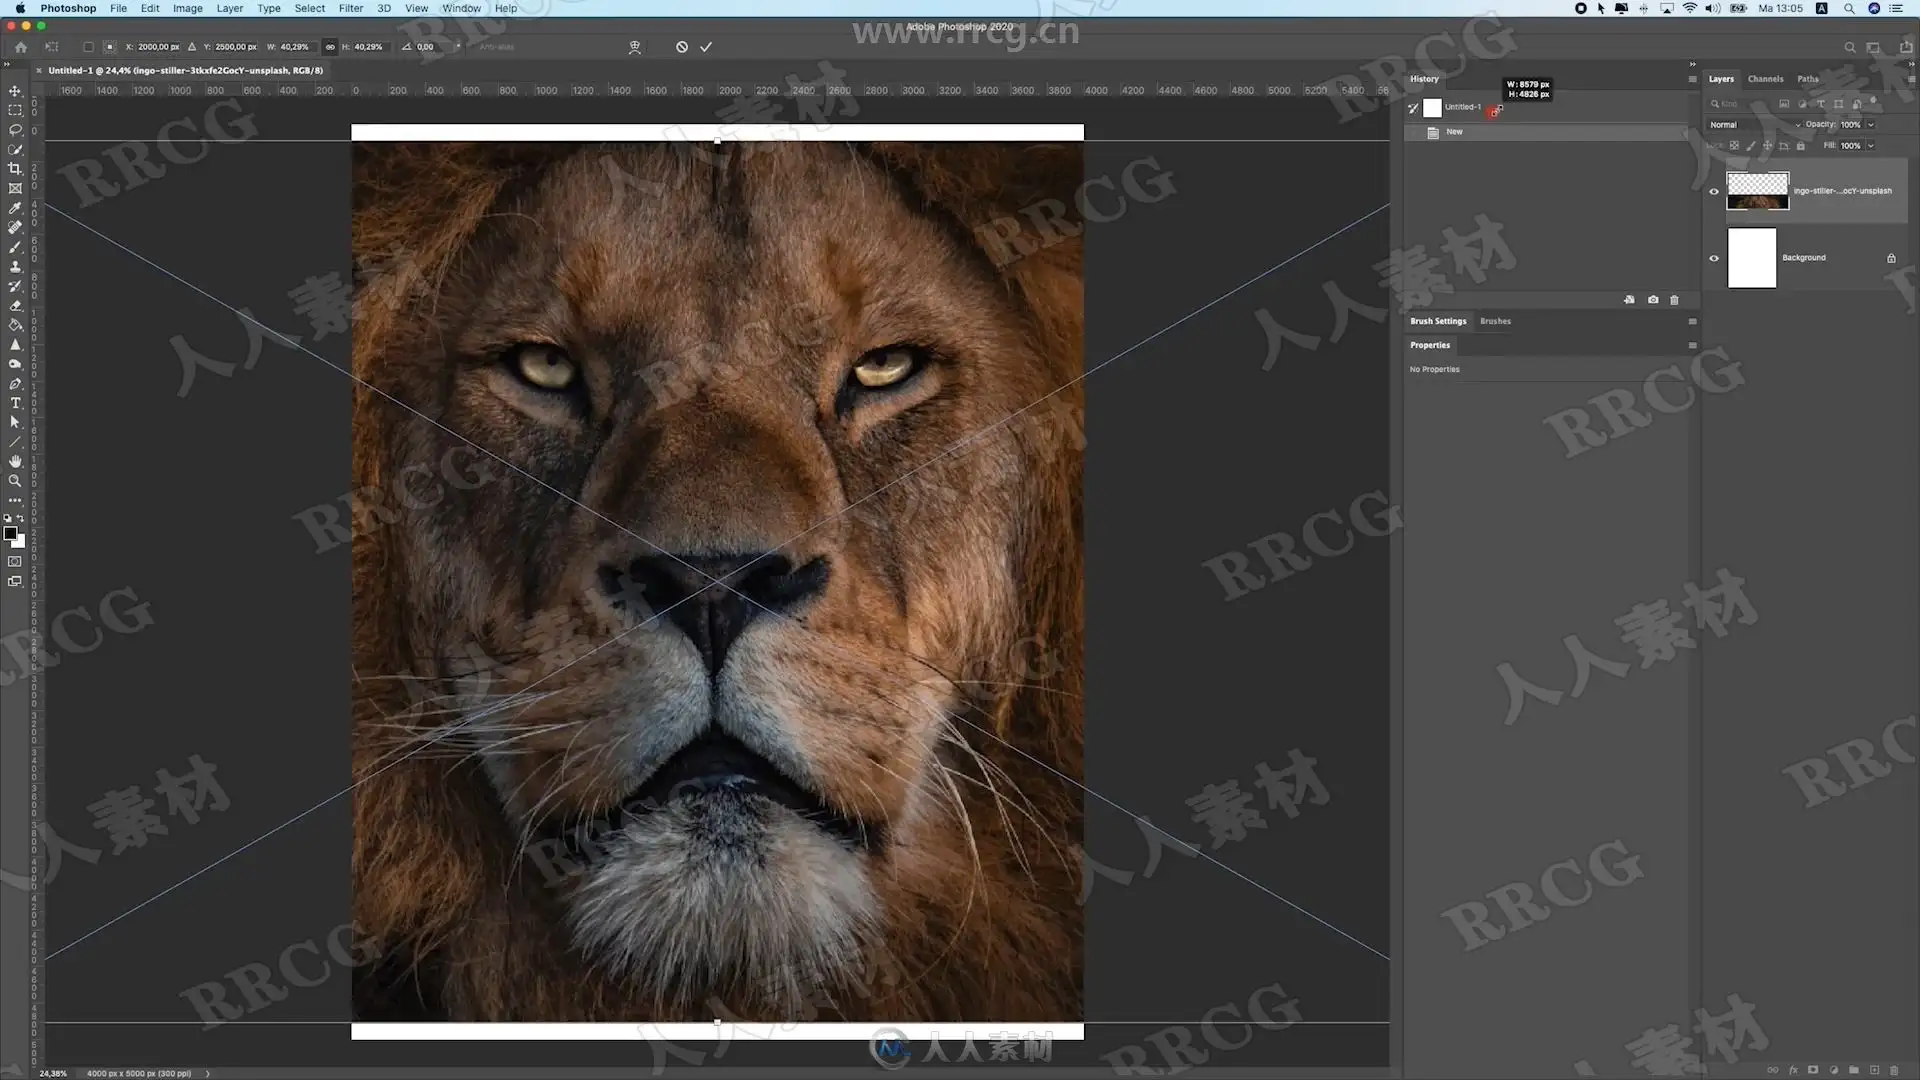
Task: Switch to the Channels tab
Action: pos(1765,79)
